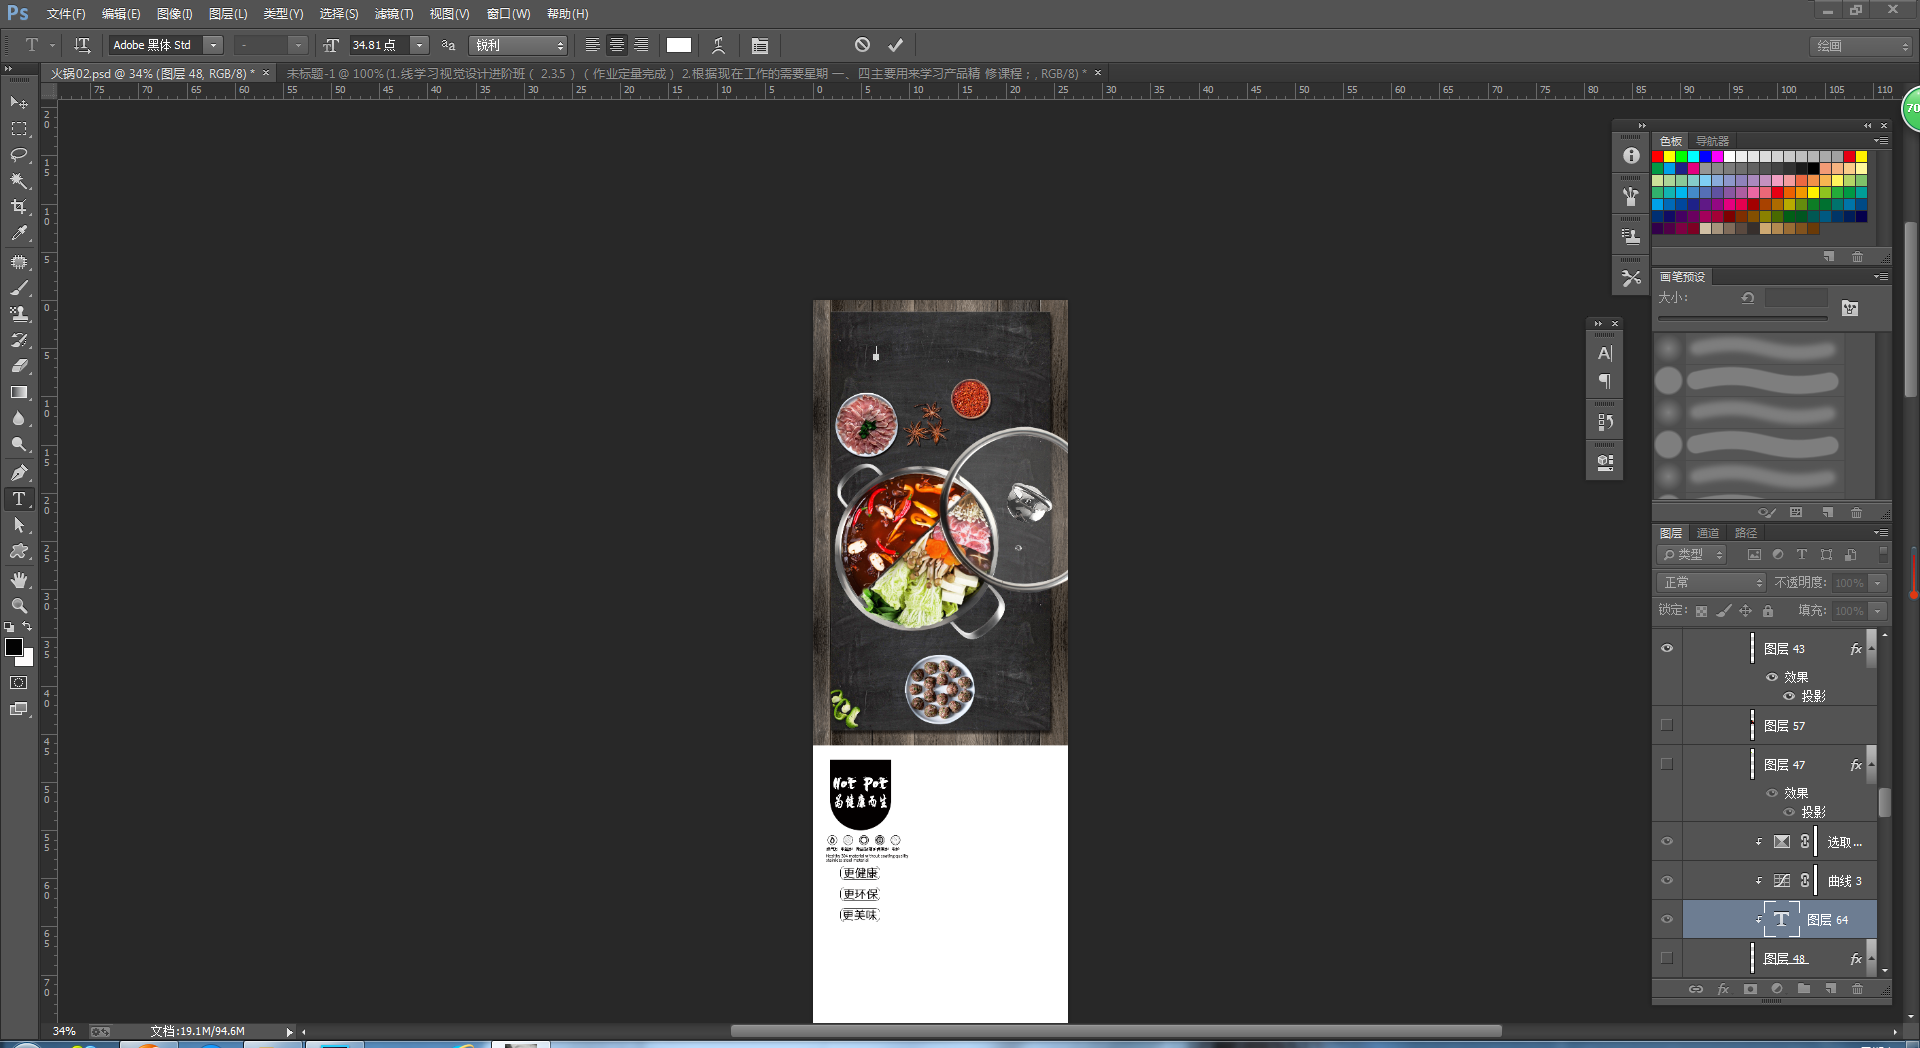Left align the text
1920x1048 pixels.
coord(593,45)
